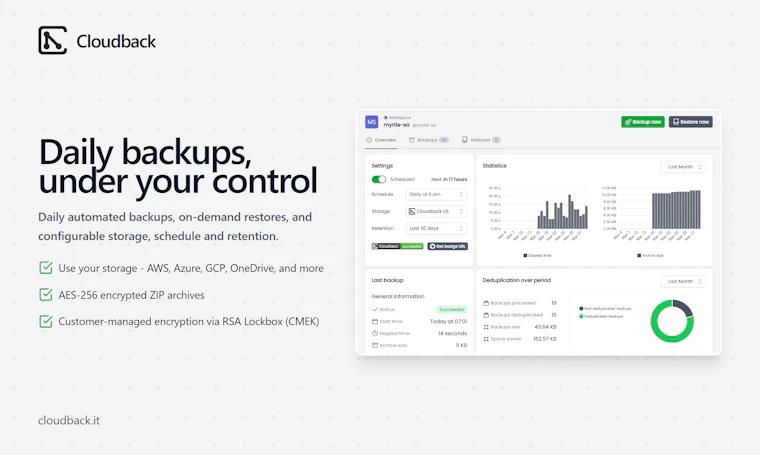Image resolution: width=760 pixels, height=455 pixels.
Task: Click the checkmark icon beside Status
Action: pos(375,309)
